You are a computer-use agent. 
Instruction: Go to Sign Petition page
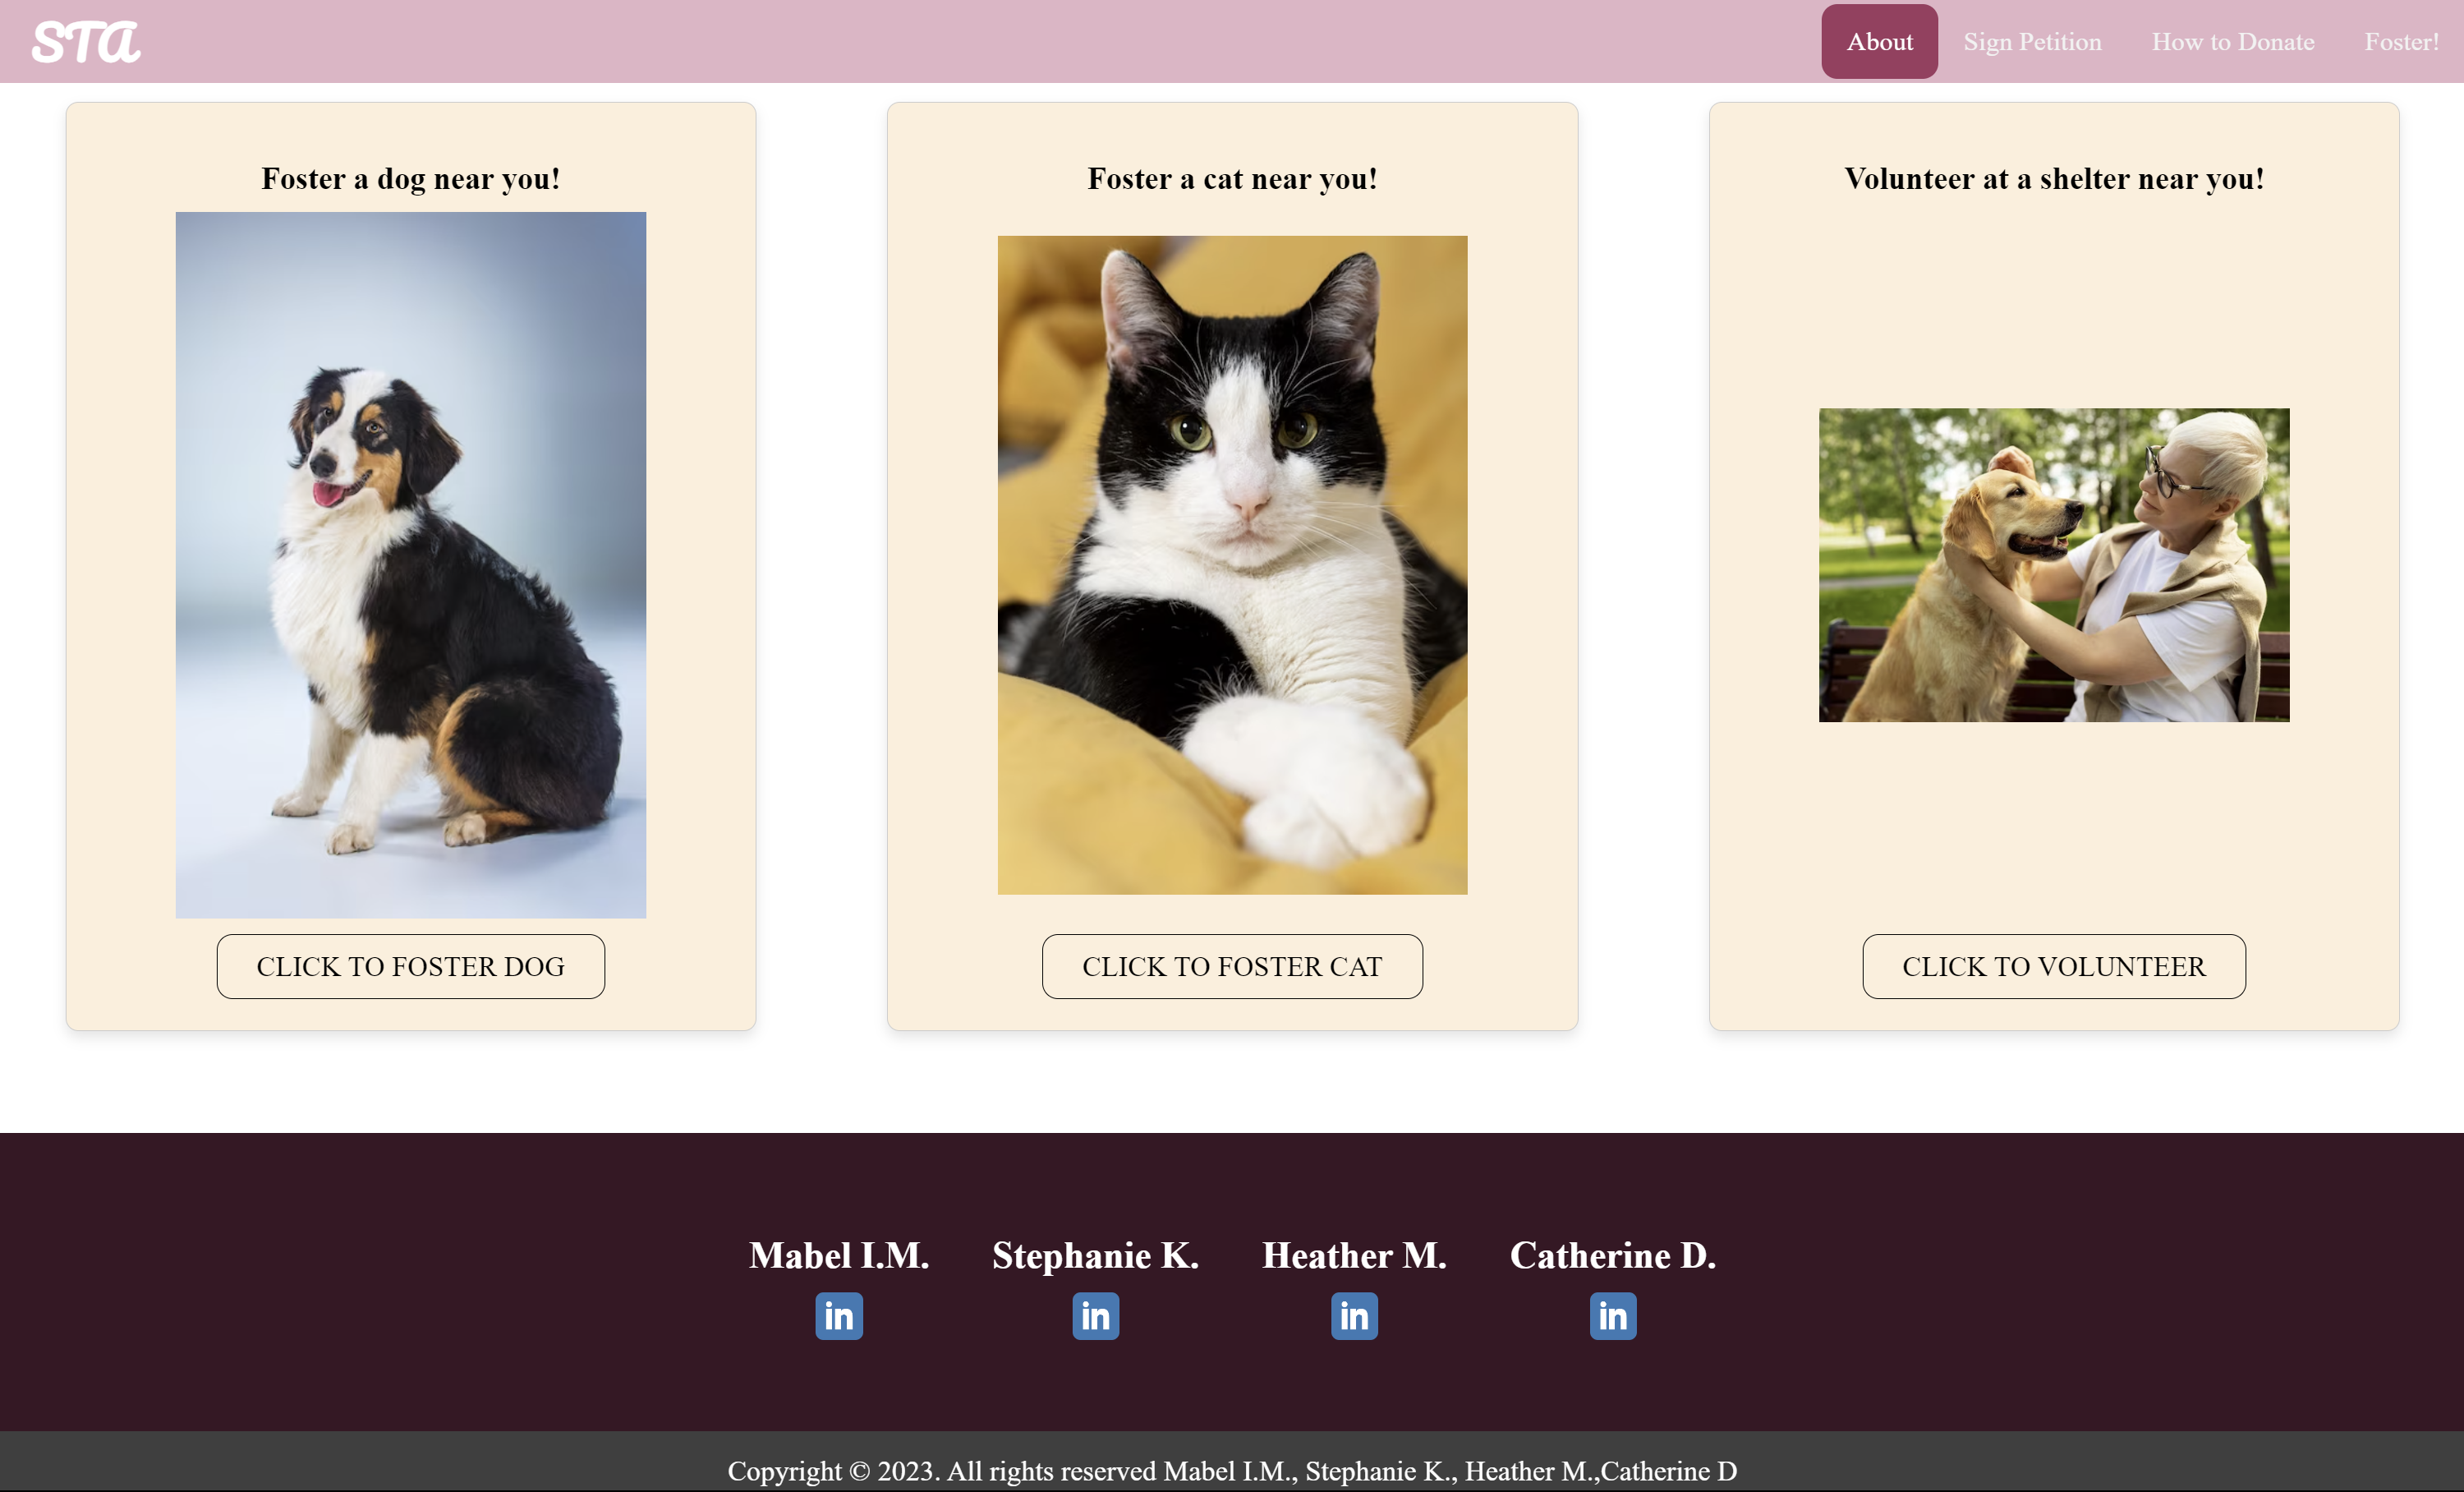tap(2032, 42)
